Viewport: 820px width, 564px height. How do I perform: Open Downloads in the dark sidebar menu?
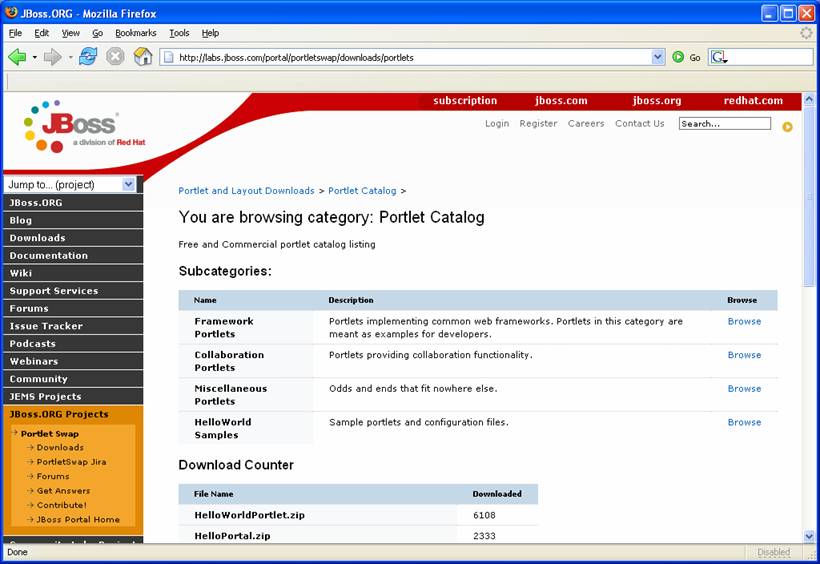(x=73, y=238)
